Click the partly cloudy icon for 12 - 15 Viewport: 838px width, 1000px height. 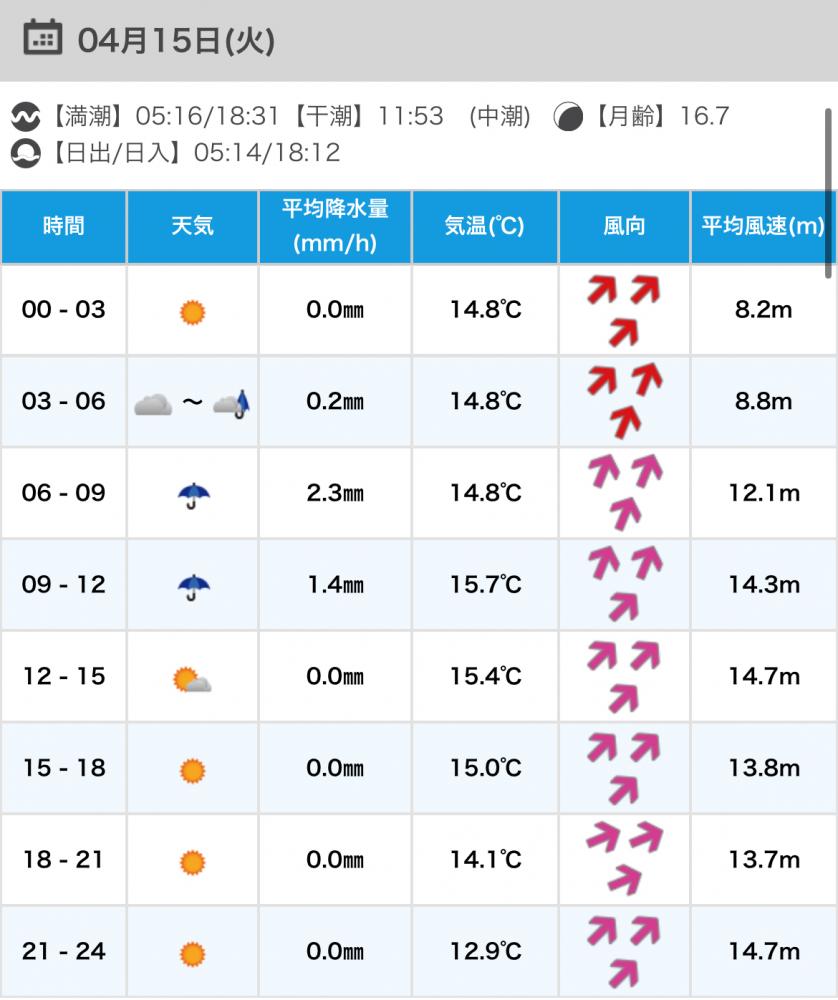(192, 681)
